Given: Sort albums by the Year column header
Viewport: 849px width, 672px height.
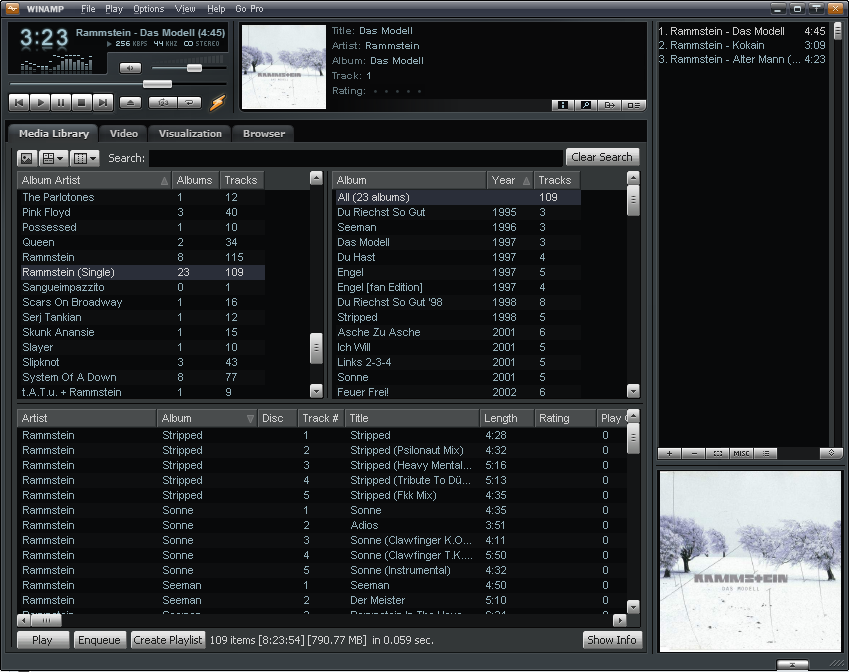Looking at the screenshot, I should [x=510, y=180].
